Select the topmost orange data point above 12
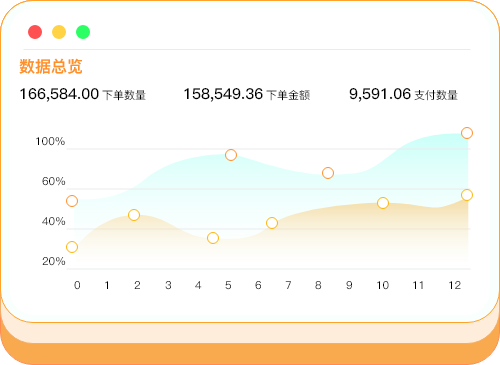The height and width of the screenshot is (365, 500). pyautogui.click(x=467, y=133)
